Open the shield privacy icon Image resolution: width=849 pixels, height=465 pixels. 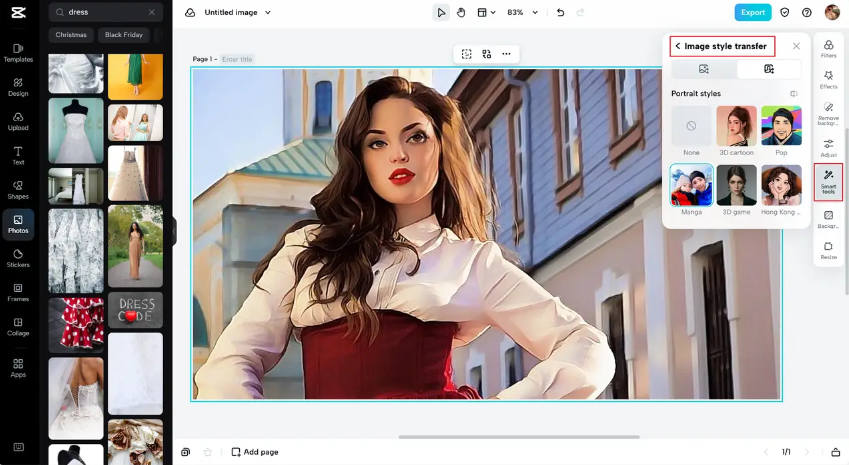[x=785, y=12]
